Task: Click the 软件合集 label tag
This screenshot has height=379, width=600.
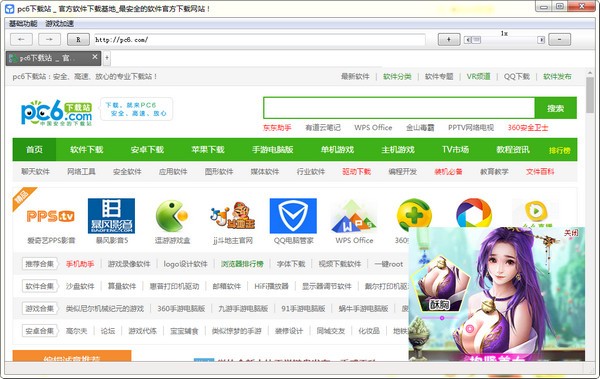Action: [x=39, y=286]
